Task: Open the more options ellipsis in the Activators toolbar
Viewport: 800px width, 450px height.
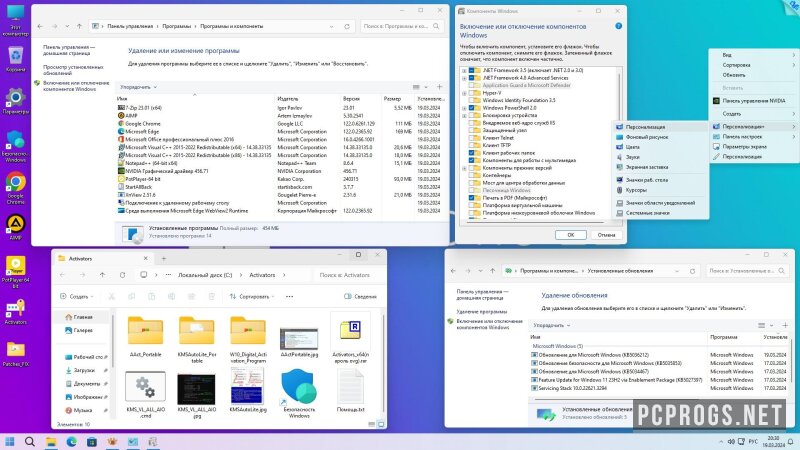Action: click(289, 296)
